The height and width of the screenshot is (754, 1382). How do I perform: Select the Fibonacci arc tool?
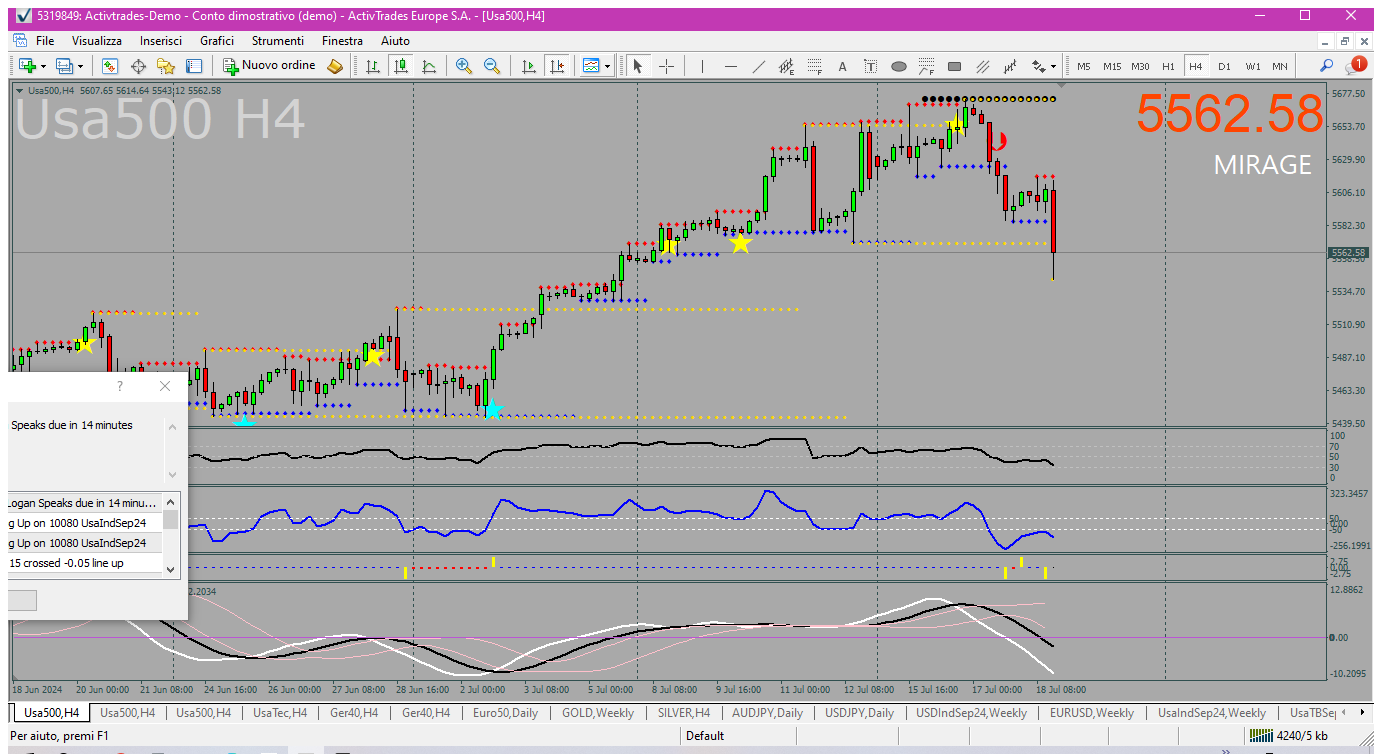pyautogui.click(x=926, y=66)
